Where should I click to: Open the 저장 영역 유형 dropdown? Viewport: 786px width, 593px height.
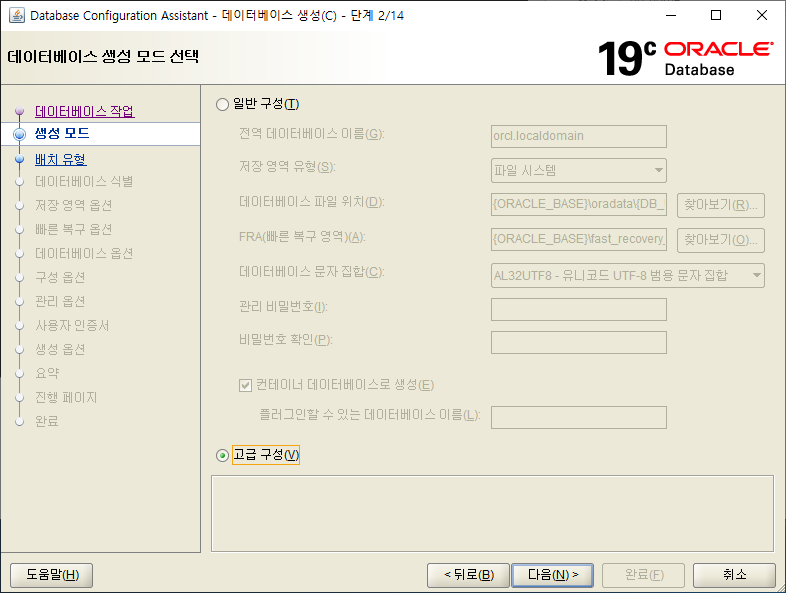click(x=578, y=170)
